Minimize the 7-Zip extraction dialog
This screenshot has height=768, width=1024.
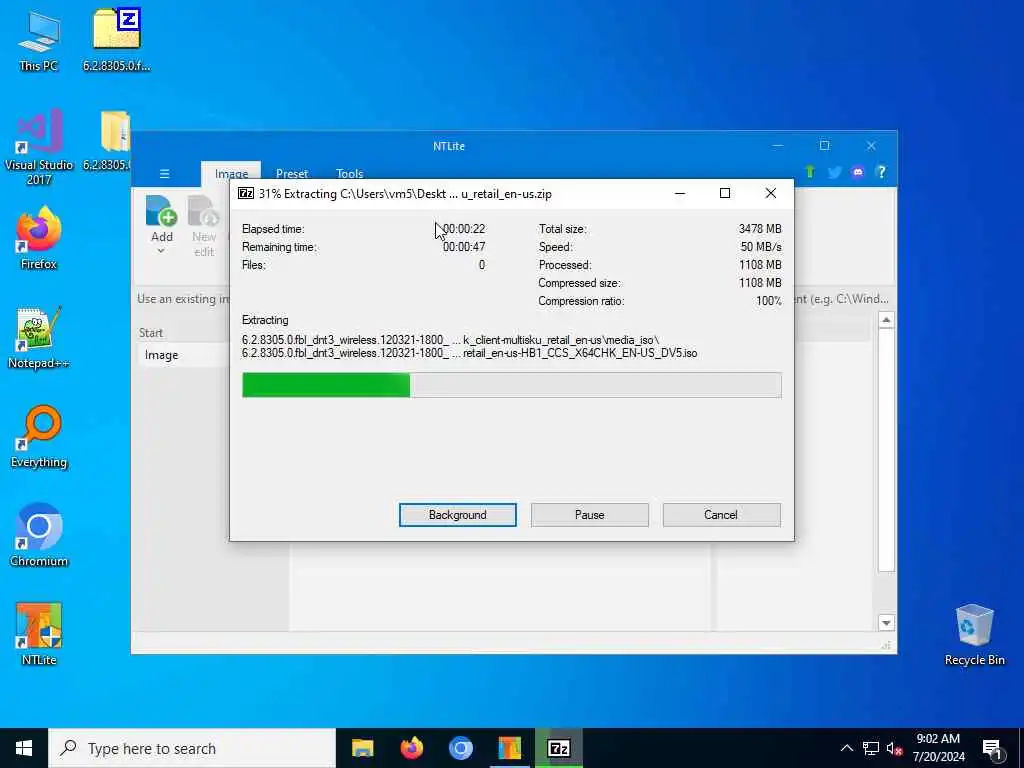pos(680,193)
